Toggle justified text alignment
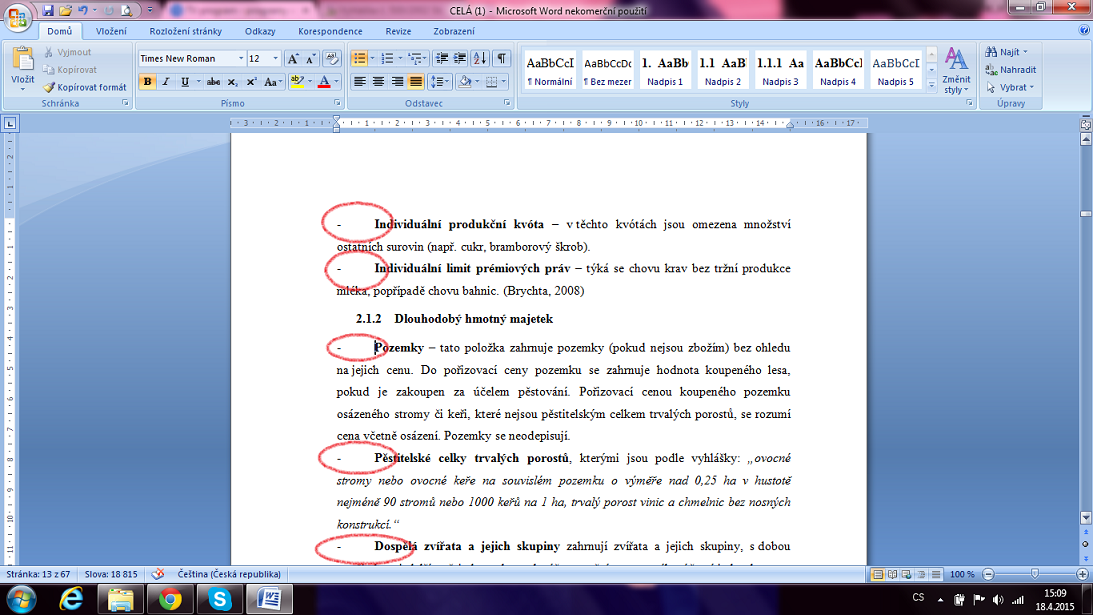The height and width of the screenshot is (615, 1093). (415, 82)
